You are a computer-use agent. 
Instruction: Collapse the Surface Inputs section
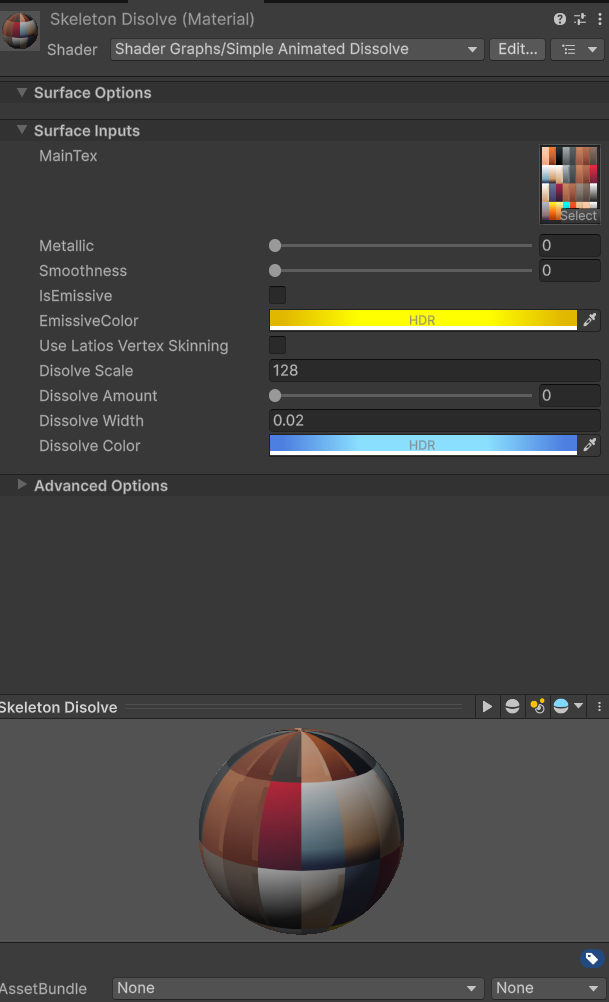coord(21,130)
